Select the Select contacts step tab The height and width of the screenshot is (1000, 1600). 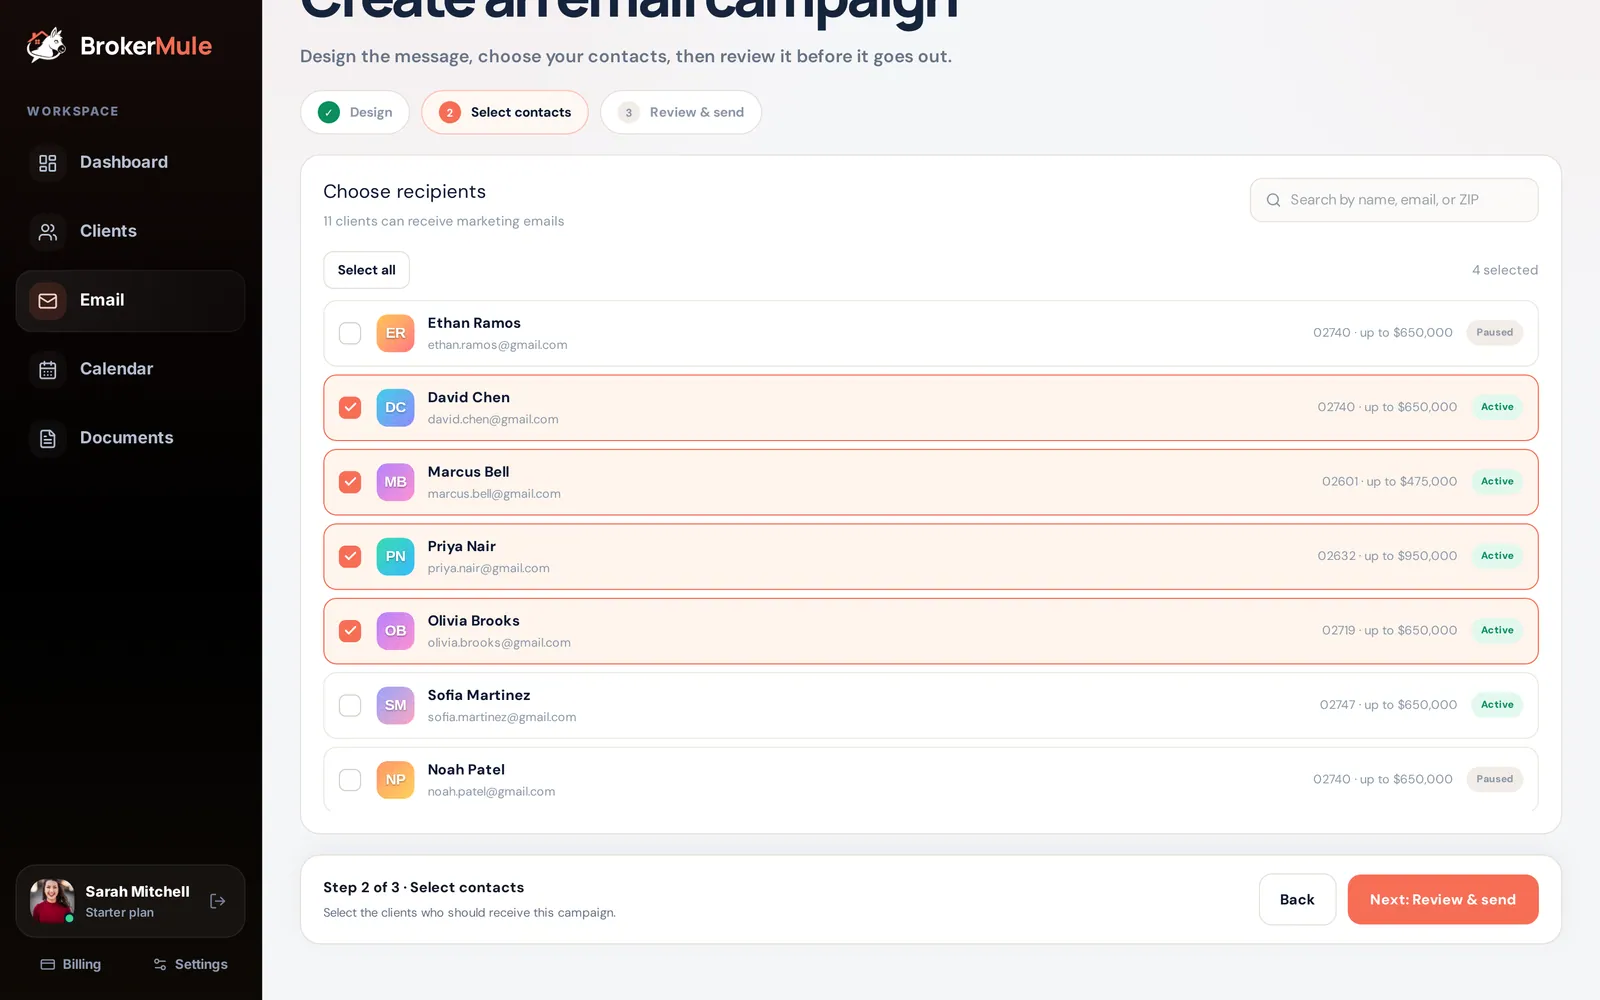pyautogui.click(x=505, y=112)
